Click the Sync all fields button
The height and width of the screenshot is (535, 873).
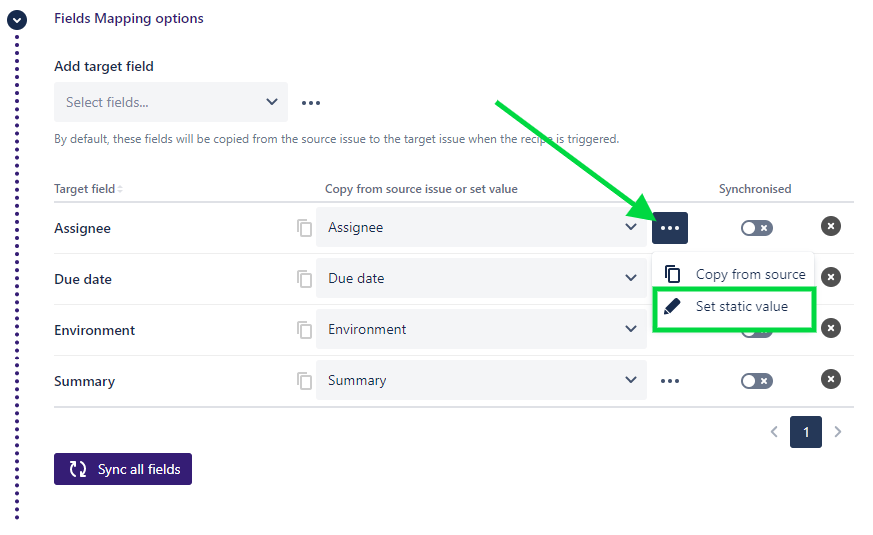coord(123,469)
